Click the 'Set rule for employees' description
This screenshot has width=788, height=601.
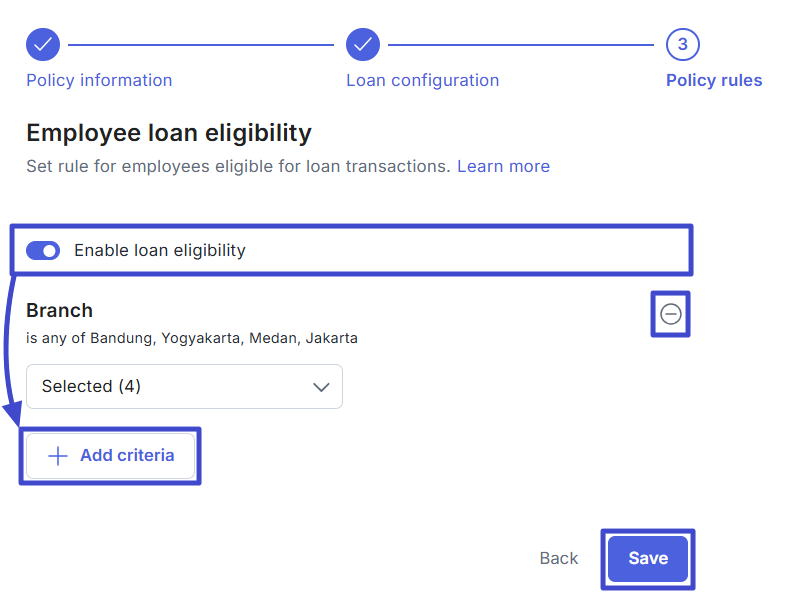coord(238,166)
